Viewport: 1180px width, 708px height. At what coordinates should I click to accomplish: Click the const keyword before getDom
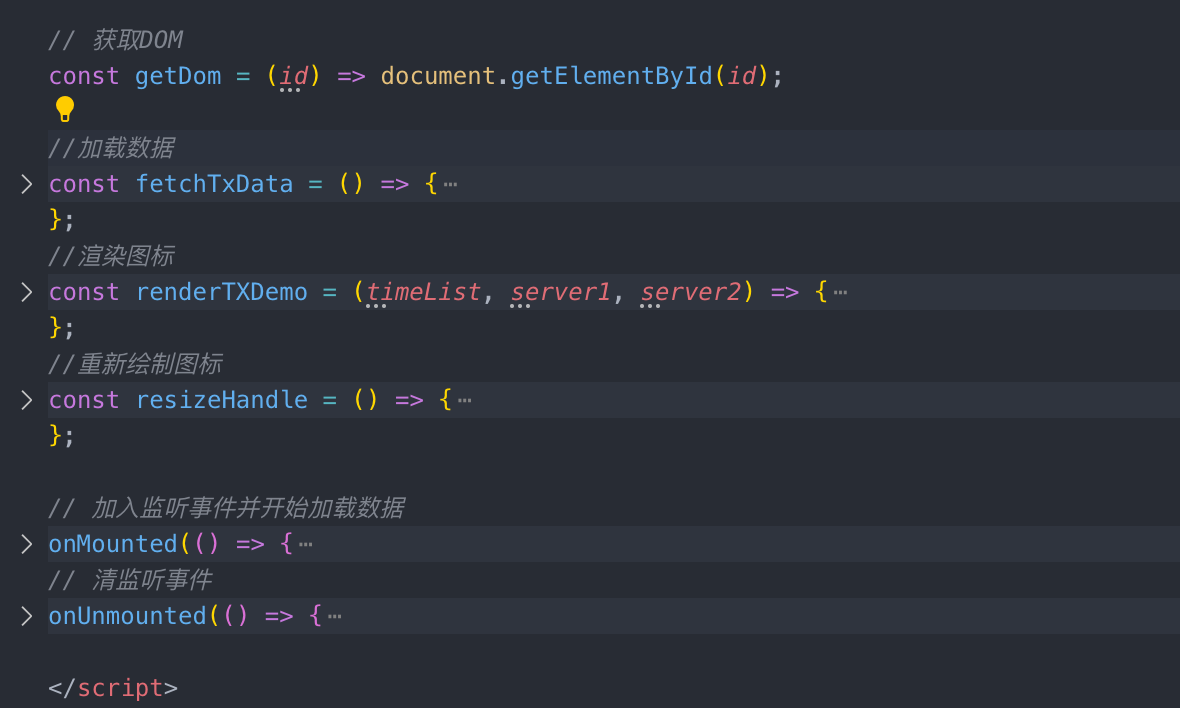pos(84,76)
